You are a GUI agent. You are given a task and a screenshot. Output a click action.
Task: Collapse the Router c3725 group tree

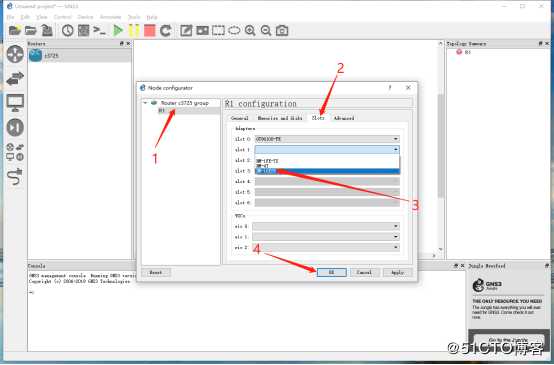(145, 103)
